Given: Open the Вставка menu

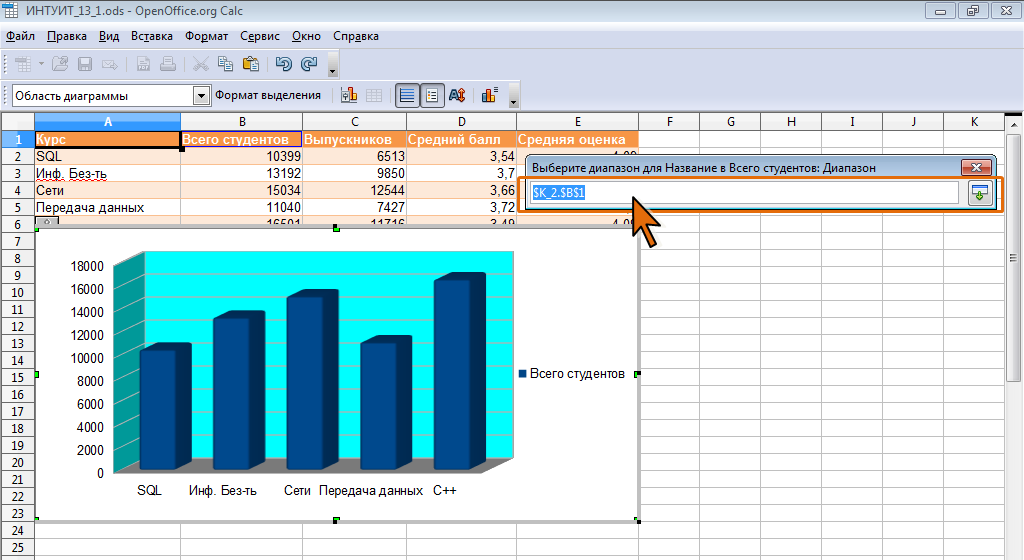Looking at the screenshot, I should (152, 36).
